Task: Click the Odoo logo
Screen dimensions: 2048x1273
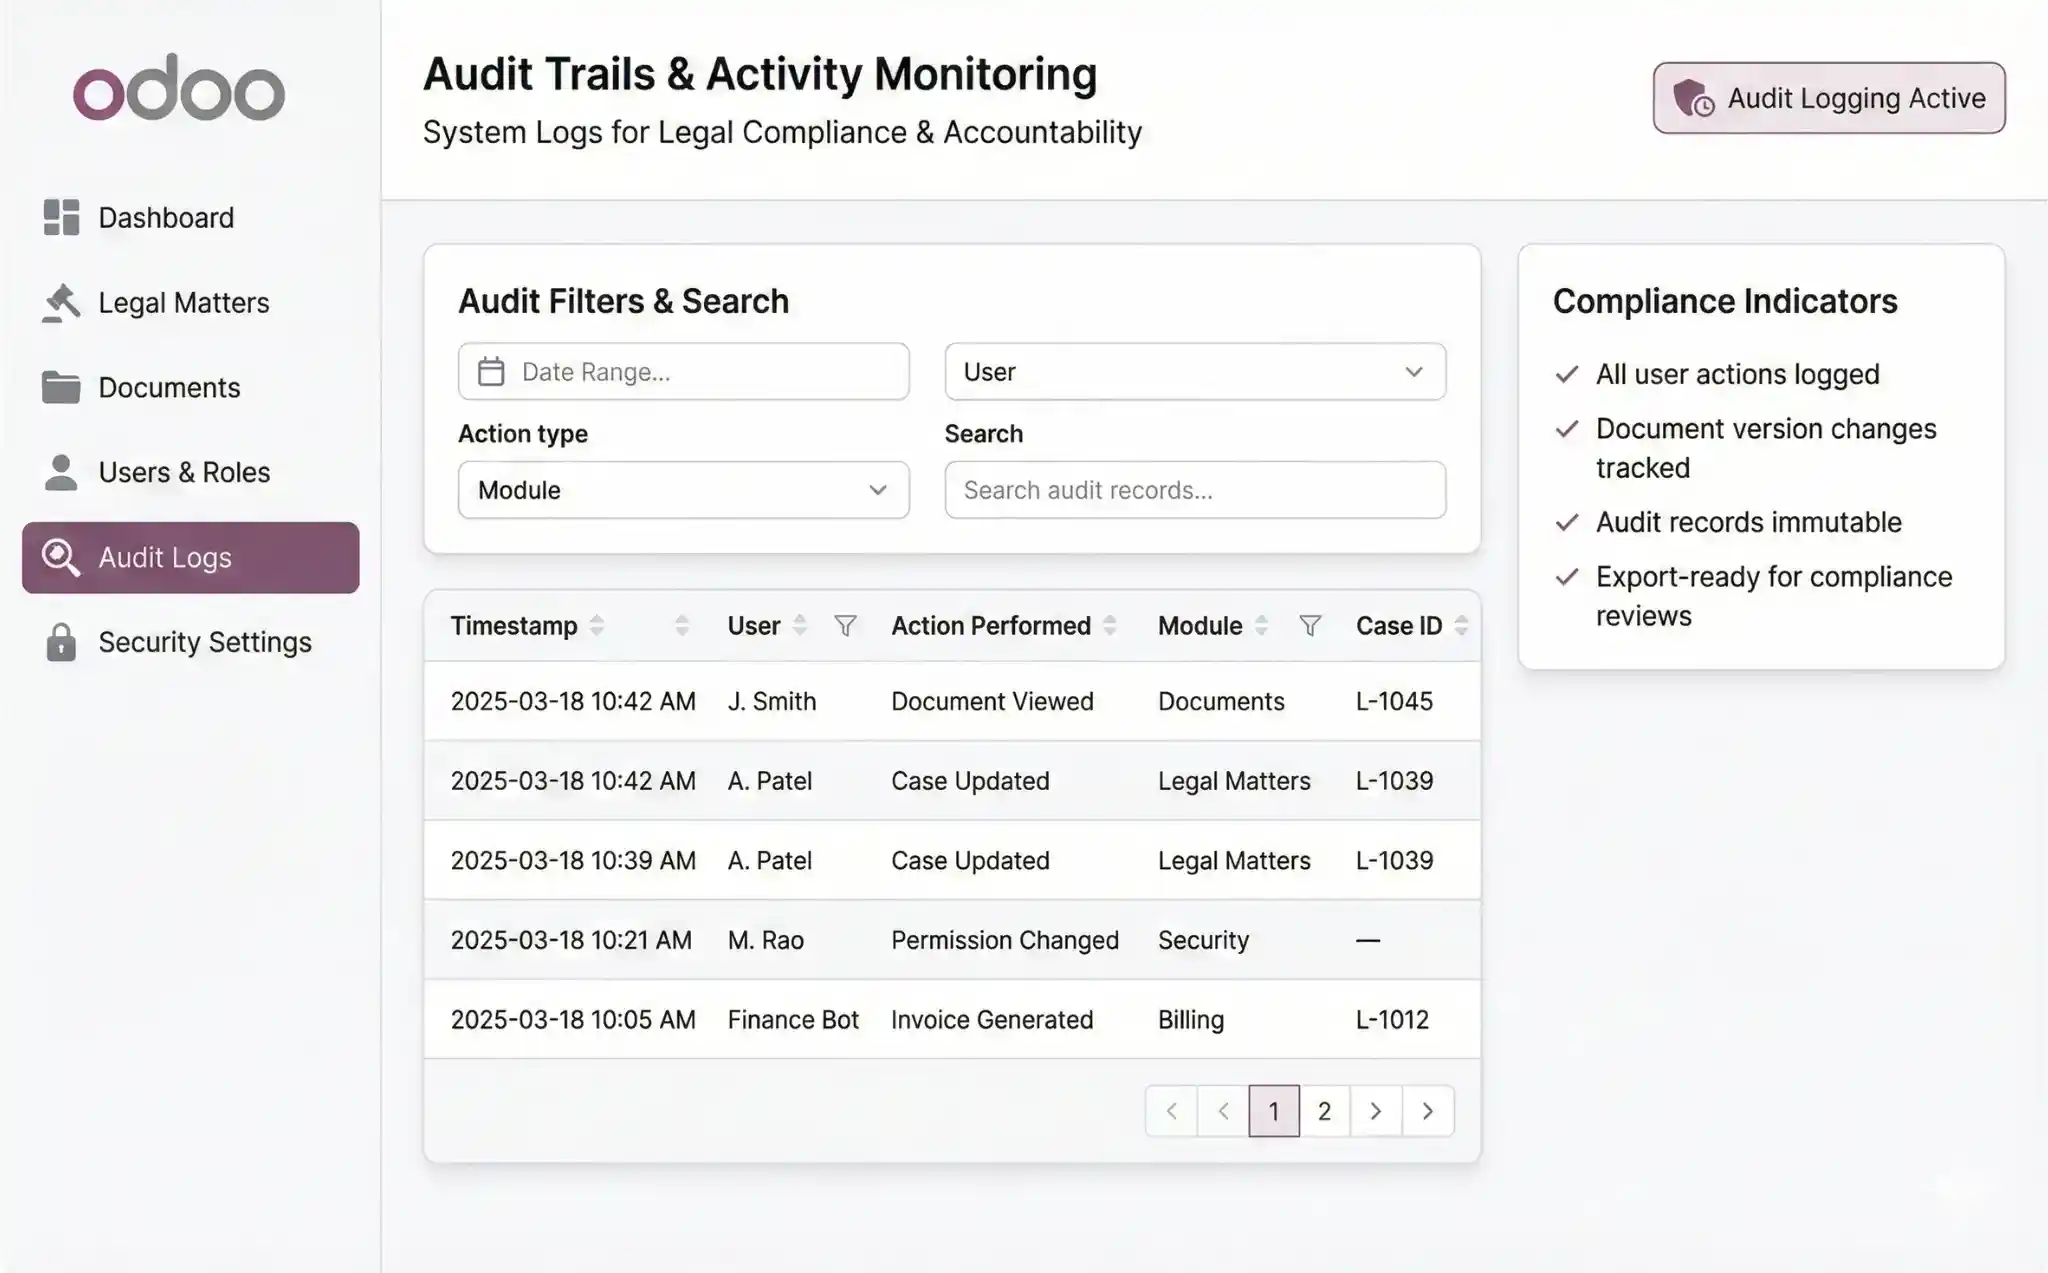Action: pyautogui.click(x=178, y=89)
